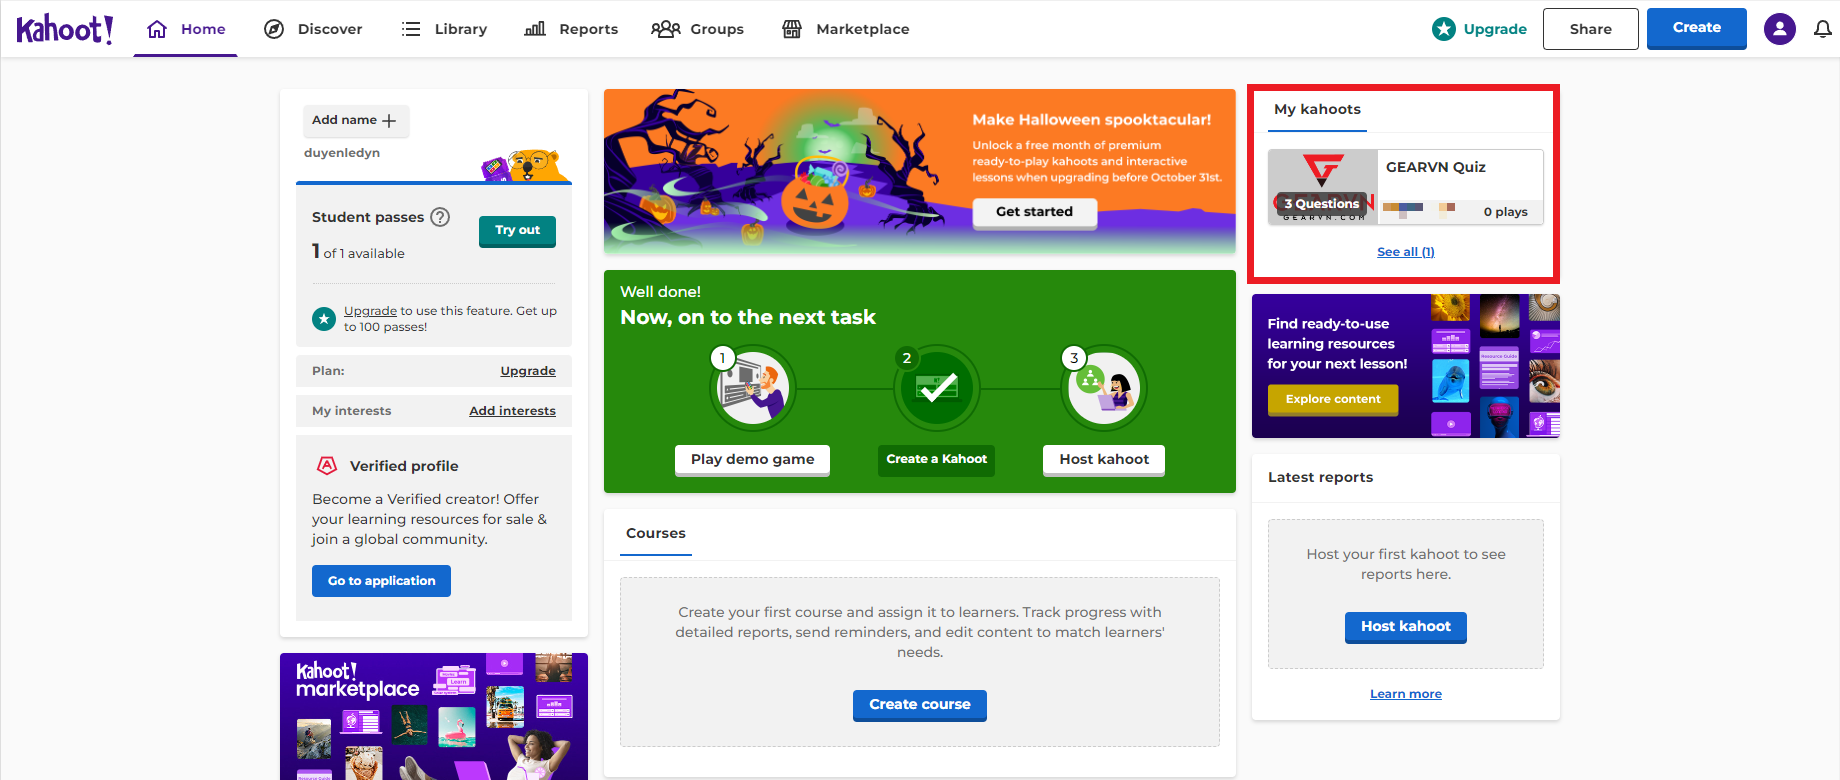Screen dimensions: 1840x780
Task: Open the Home tab
Action: point(186,29)
